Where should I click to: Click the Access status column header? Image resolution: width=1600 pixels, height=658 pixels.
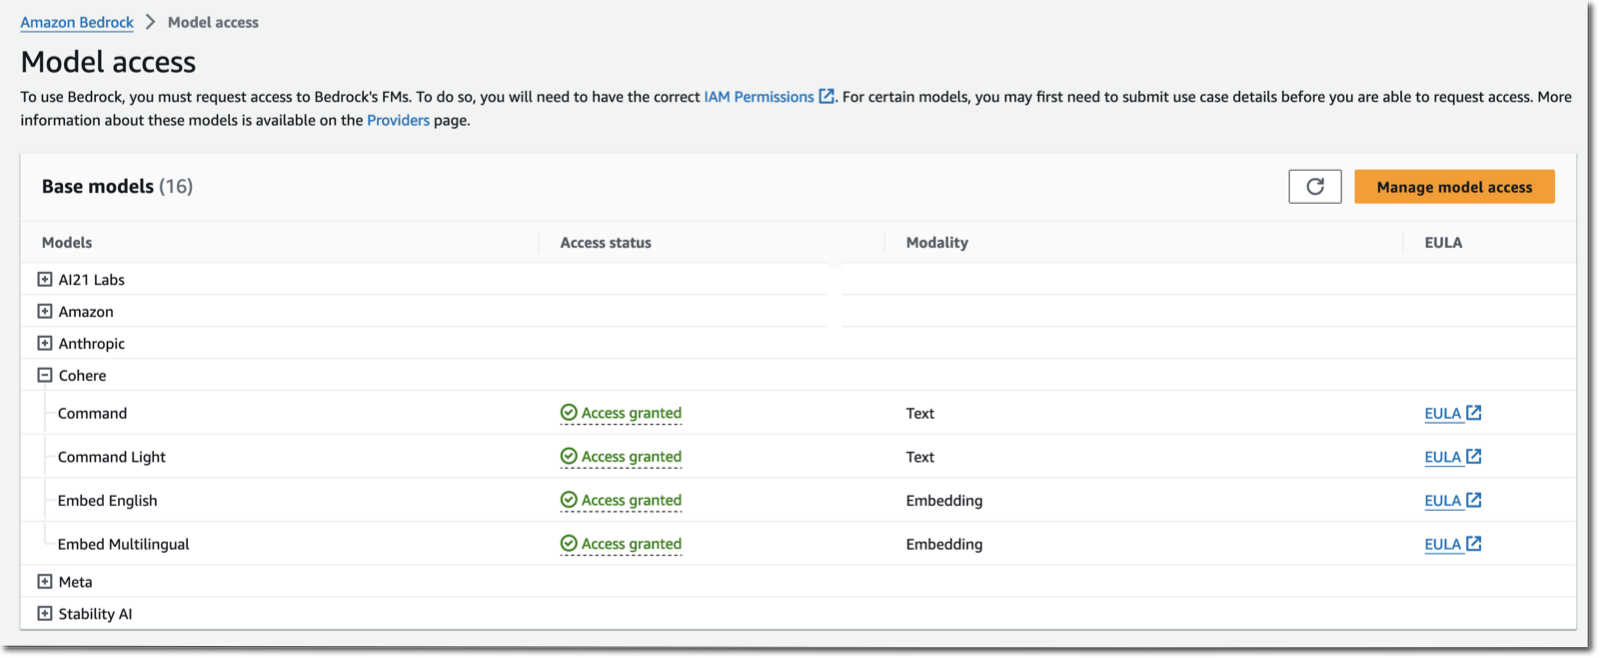click(605, 243)
